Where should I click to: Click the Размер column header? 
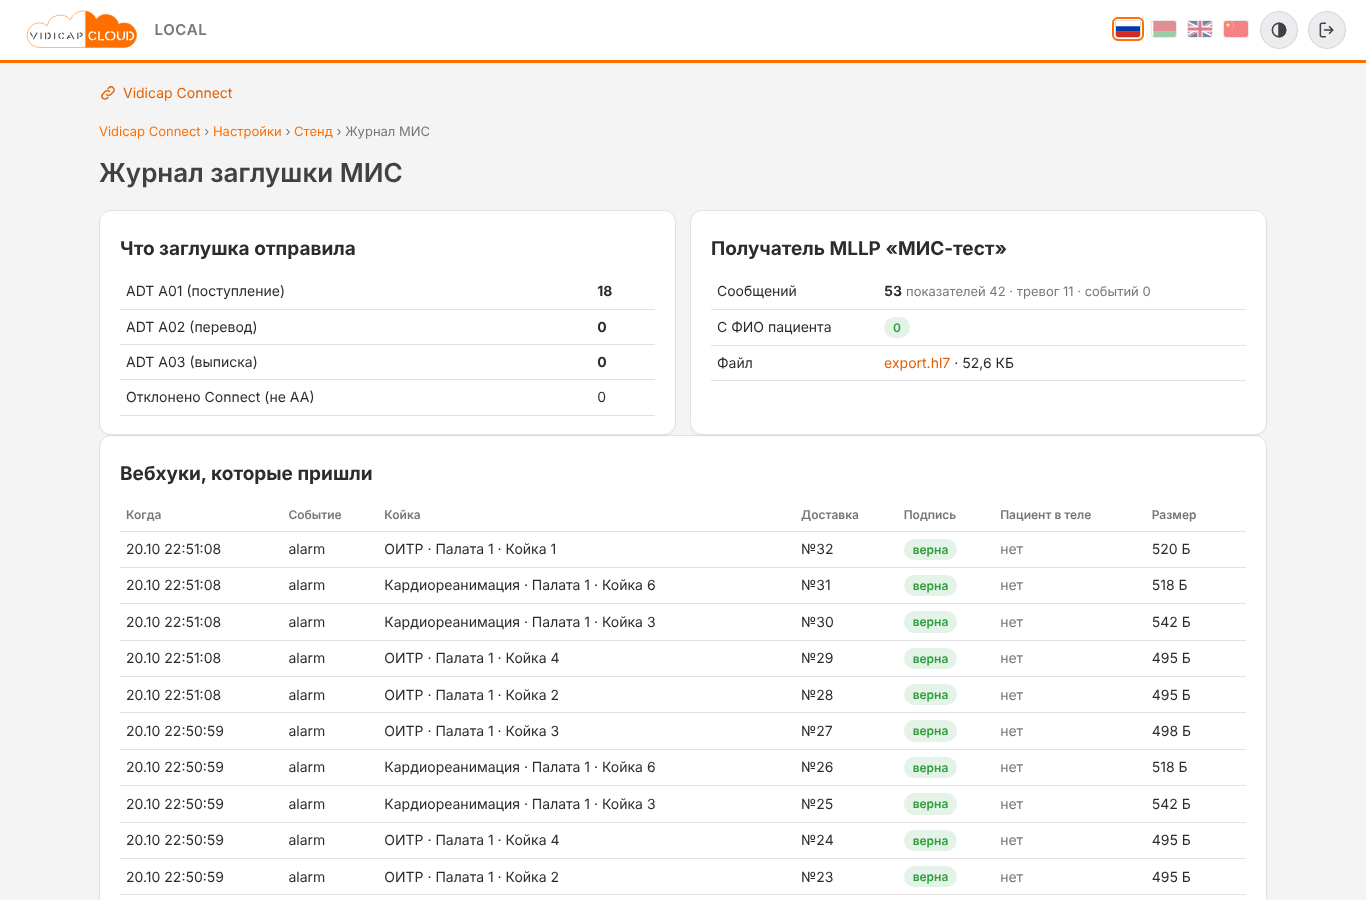tap(1174, 515)
